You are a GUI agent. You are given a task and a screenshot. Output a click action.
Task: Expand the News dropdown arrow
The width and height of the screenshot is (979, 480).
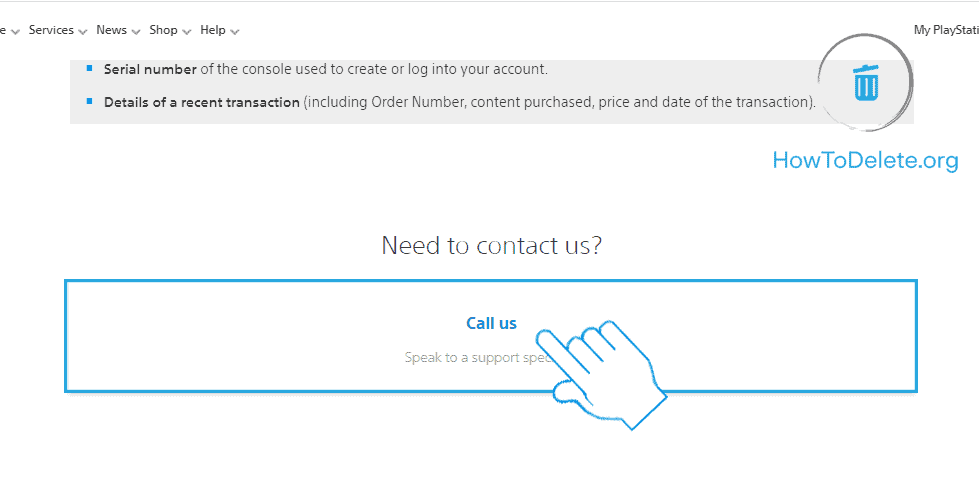136,32
